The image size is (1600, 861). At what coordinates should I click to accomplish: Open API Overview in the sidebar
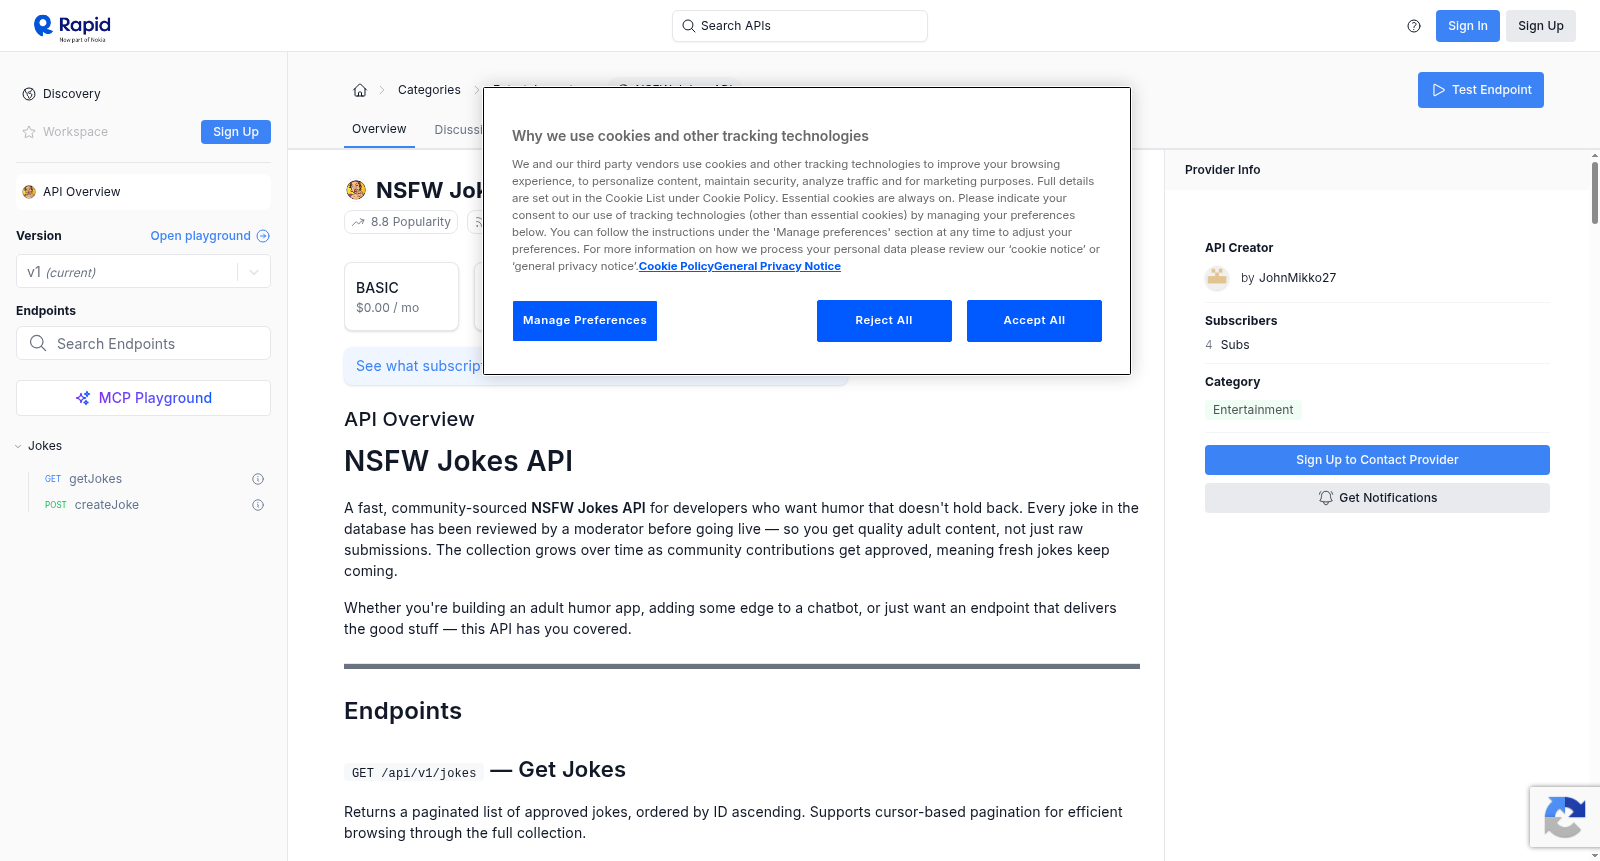[143, 192]
